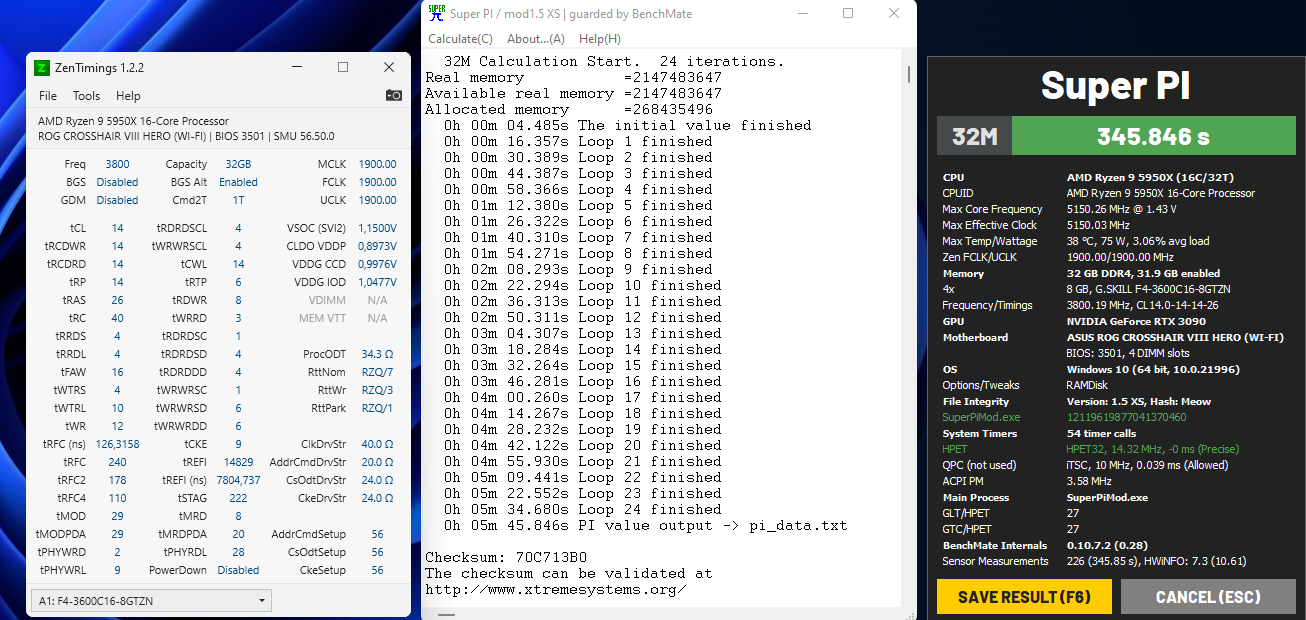Maximize the ZenTimings window
The image size is (1306, 620).
(x=343, y=67)
